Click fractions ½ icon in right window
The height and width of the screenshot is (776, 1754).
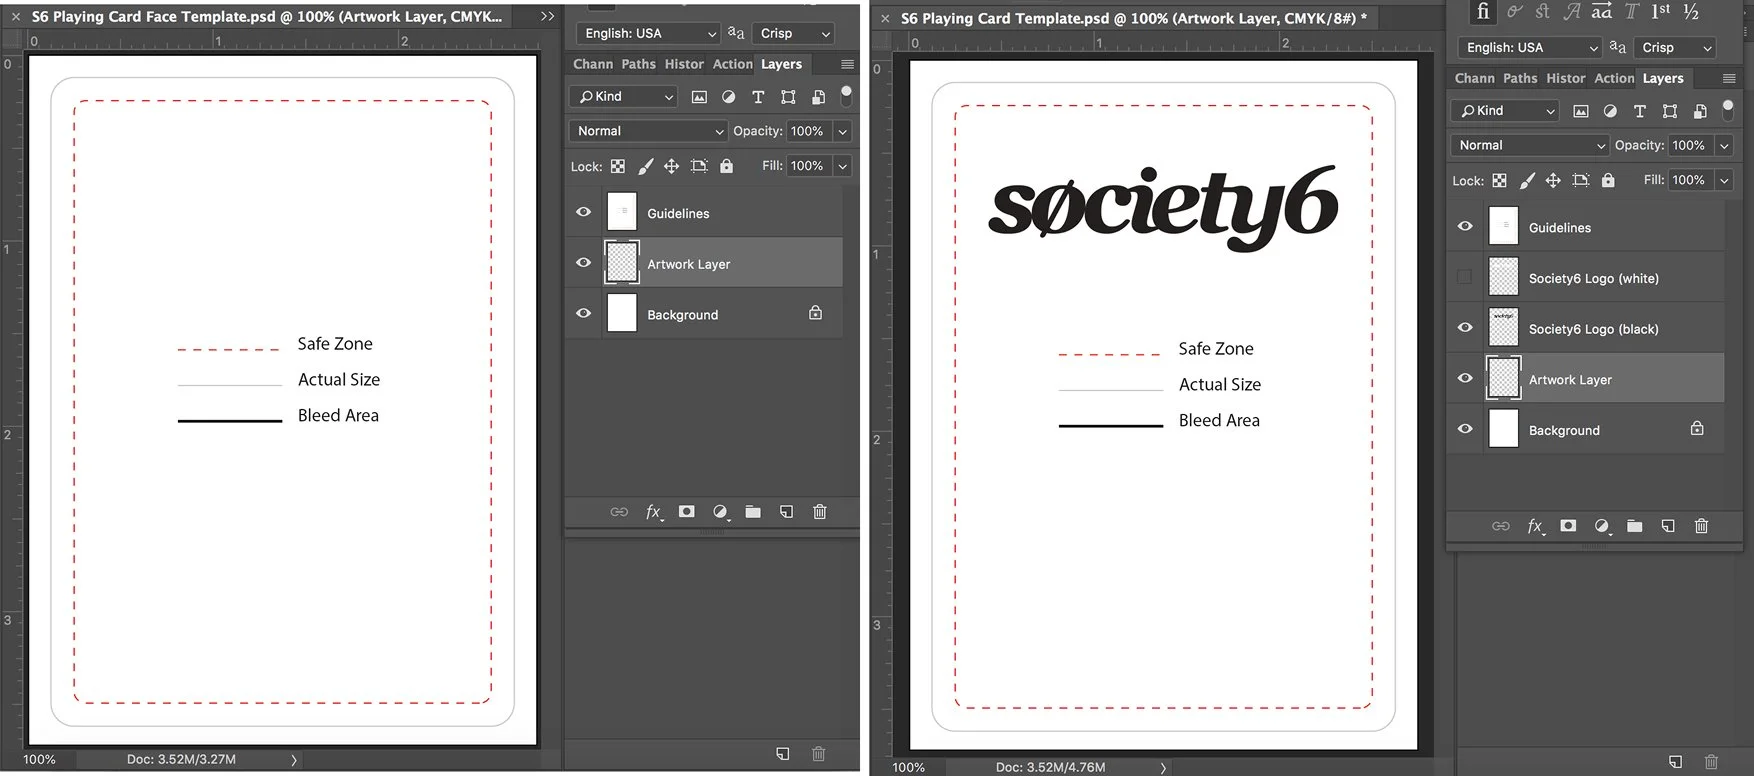click(1692, 11)
